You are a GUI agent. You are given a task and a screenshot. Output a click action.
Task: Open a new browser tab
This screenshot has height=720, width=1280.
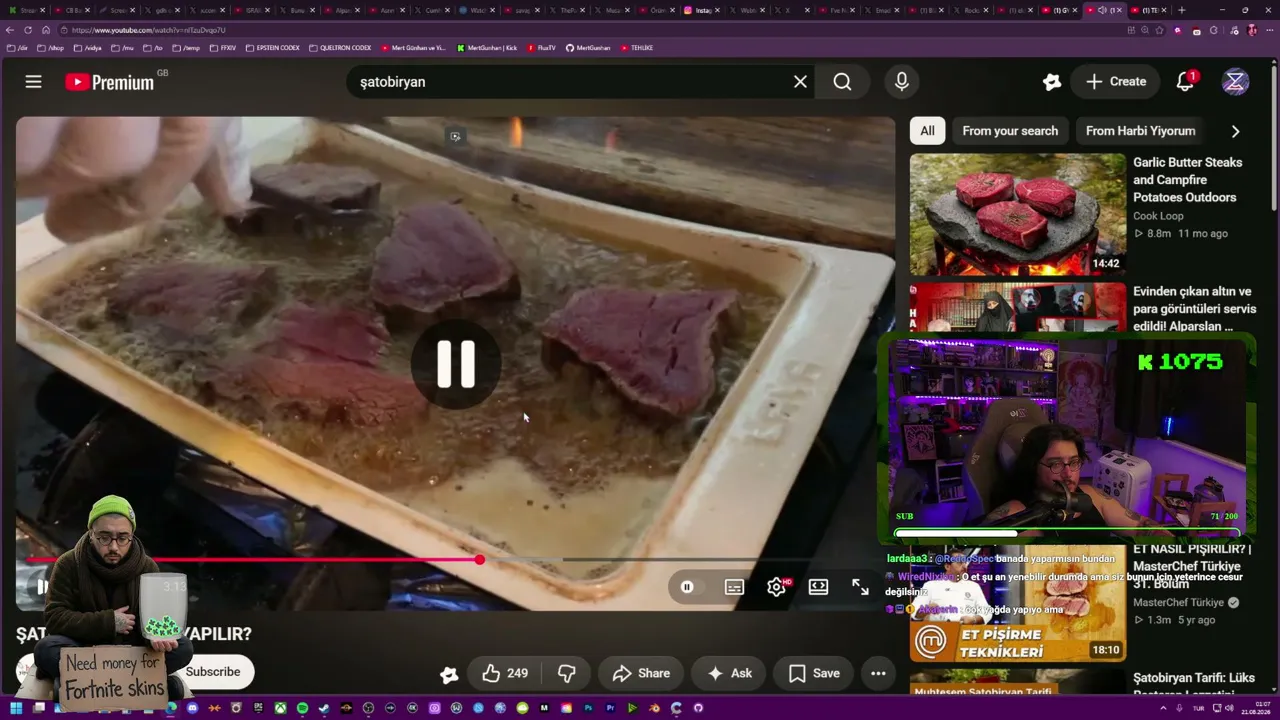tap(1181, 10)
